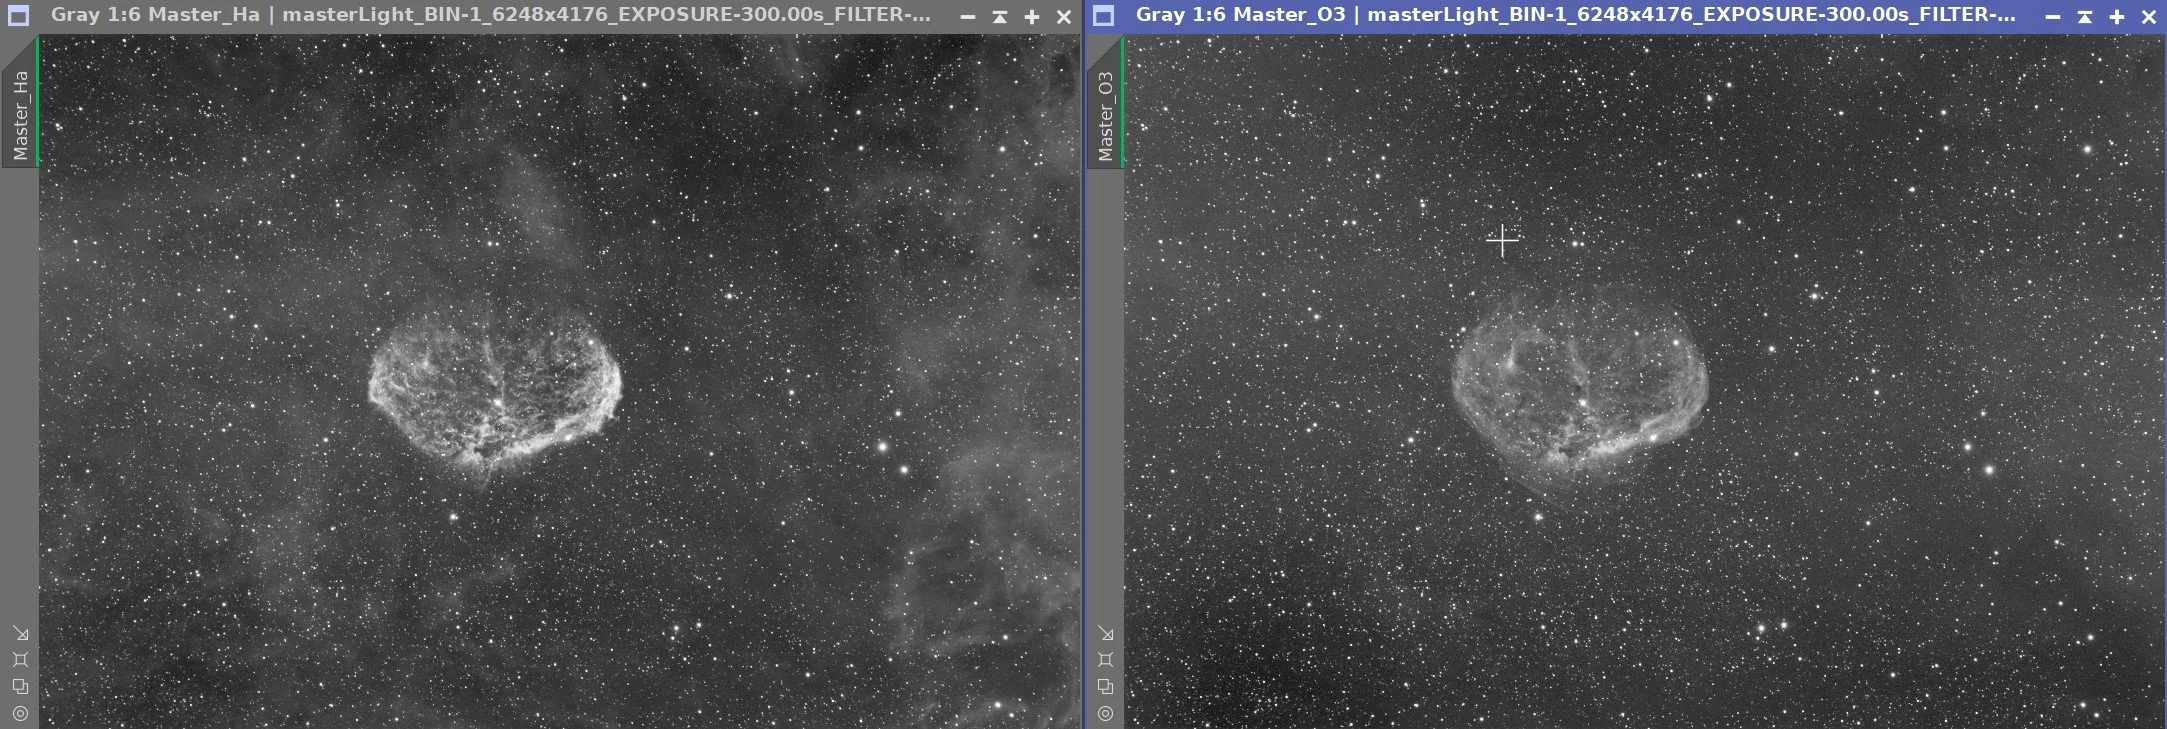Viewport: 2167px width, 729px height.
Task: Click zoom-to-fit square icon in Master_Ha window
Action: point(20,659)
